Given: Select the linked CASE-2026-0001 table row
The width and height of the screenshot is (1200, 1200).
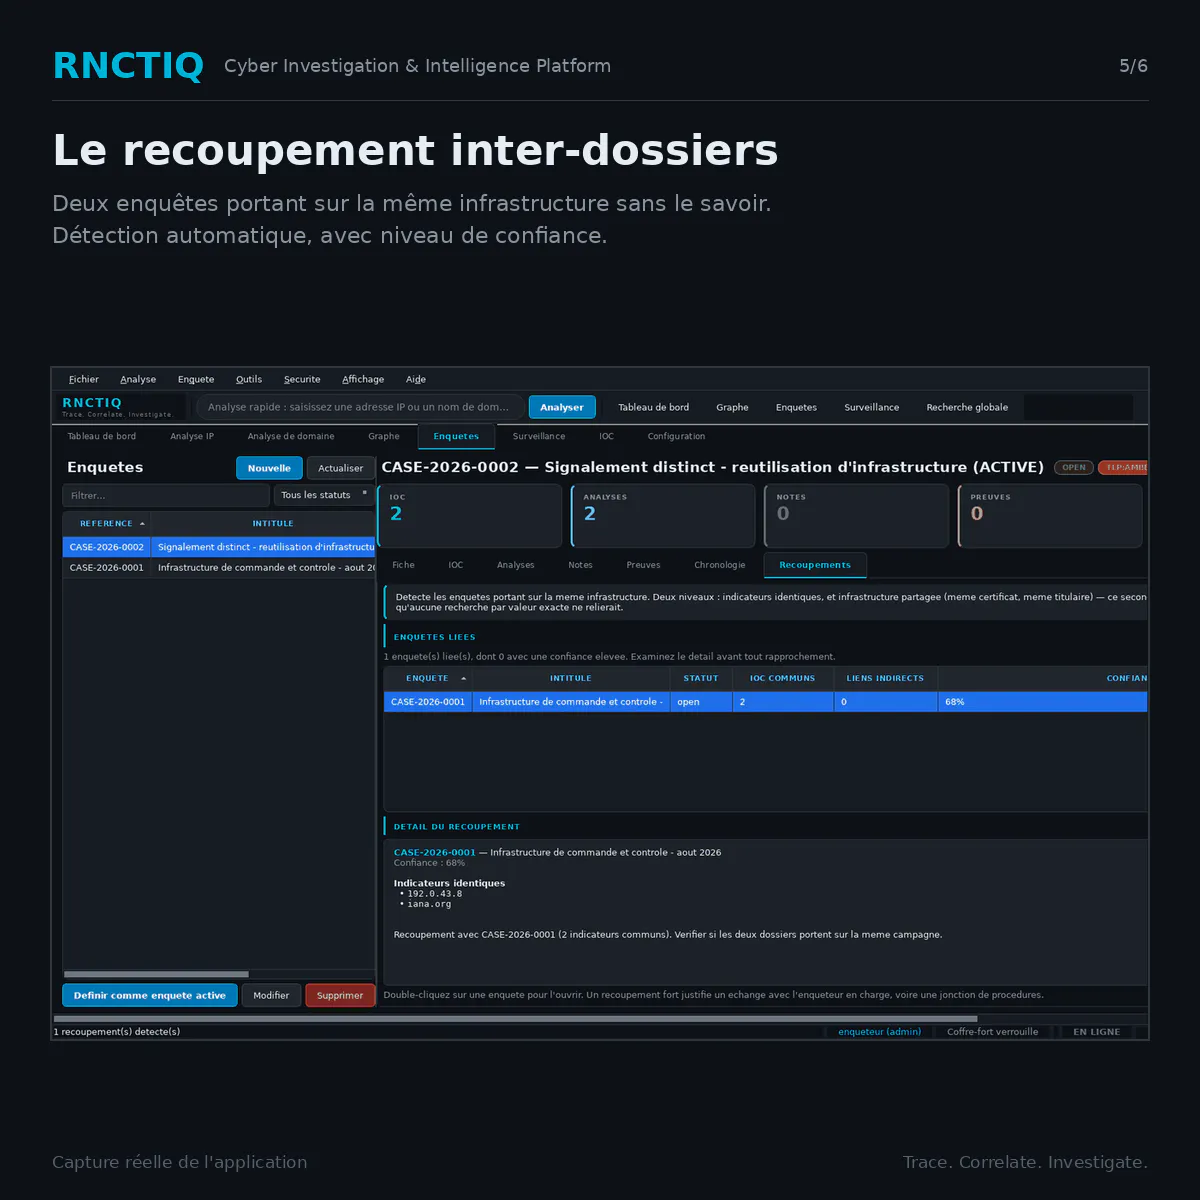Looking at the screenshot, I should click(x=766, y=702).
